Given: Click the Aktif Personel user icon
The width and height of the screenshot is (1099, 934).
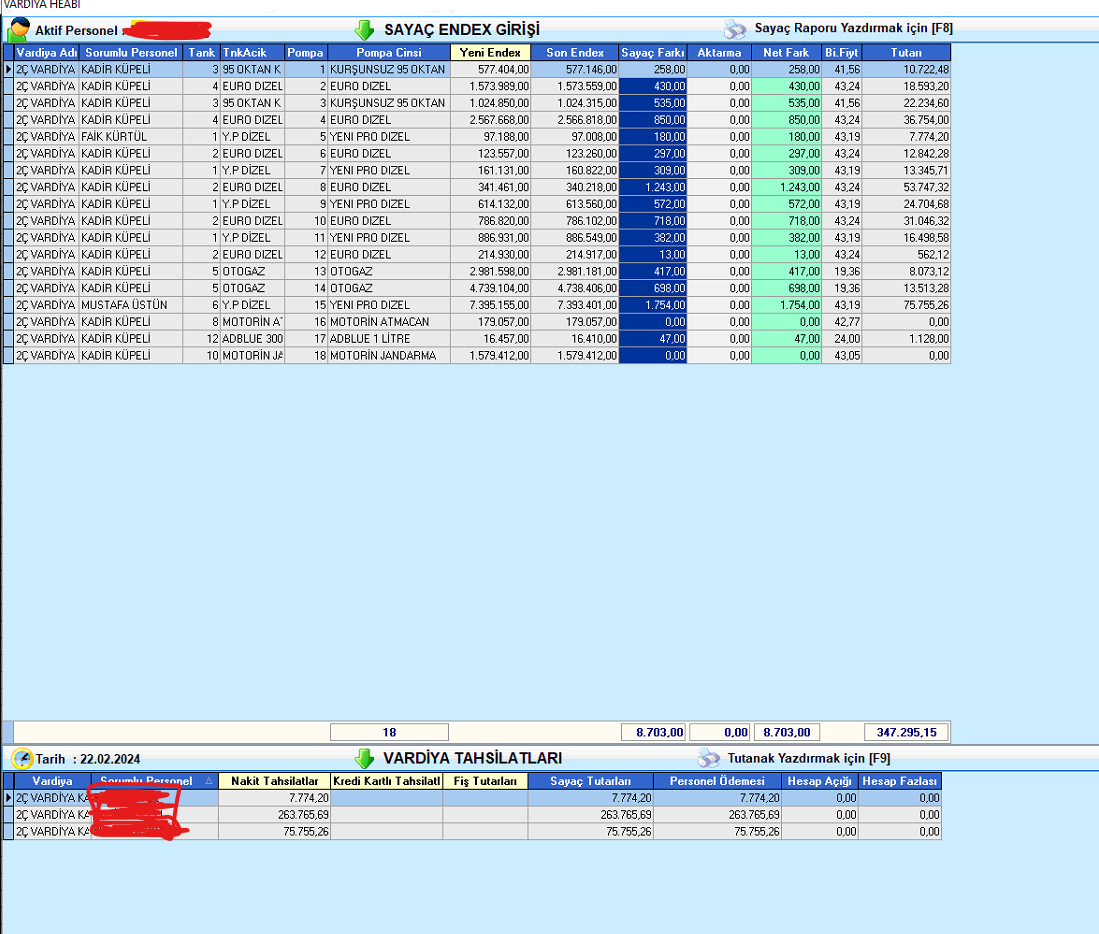Looking at the screenshot, I should tap(18, 30).
